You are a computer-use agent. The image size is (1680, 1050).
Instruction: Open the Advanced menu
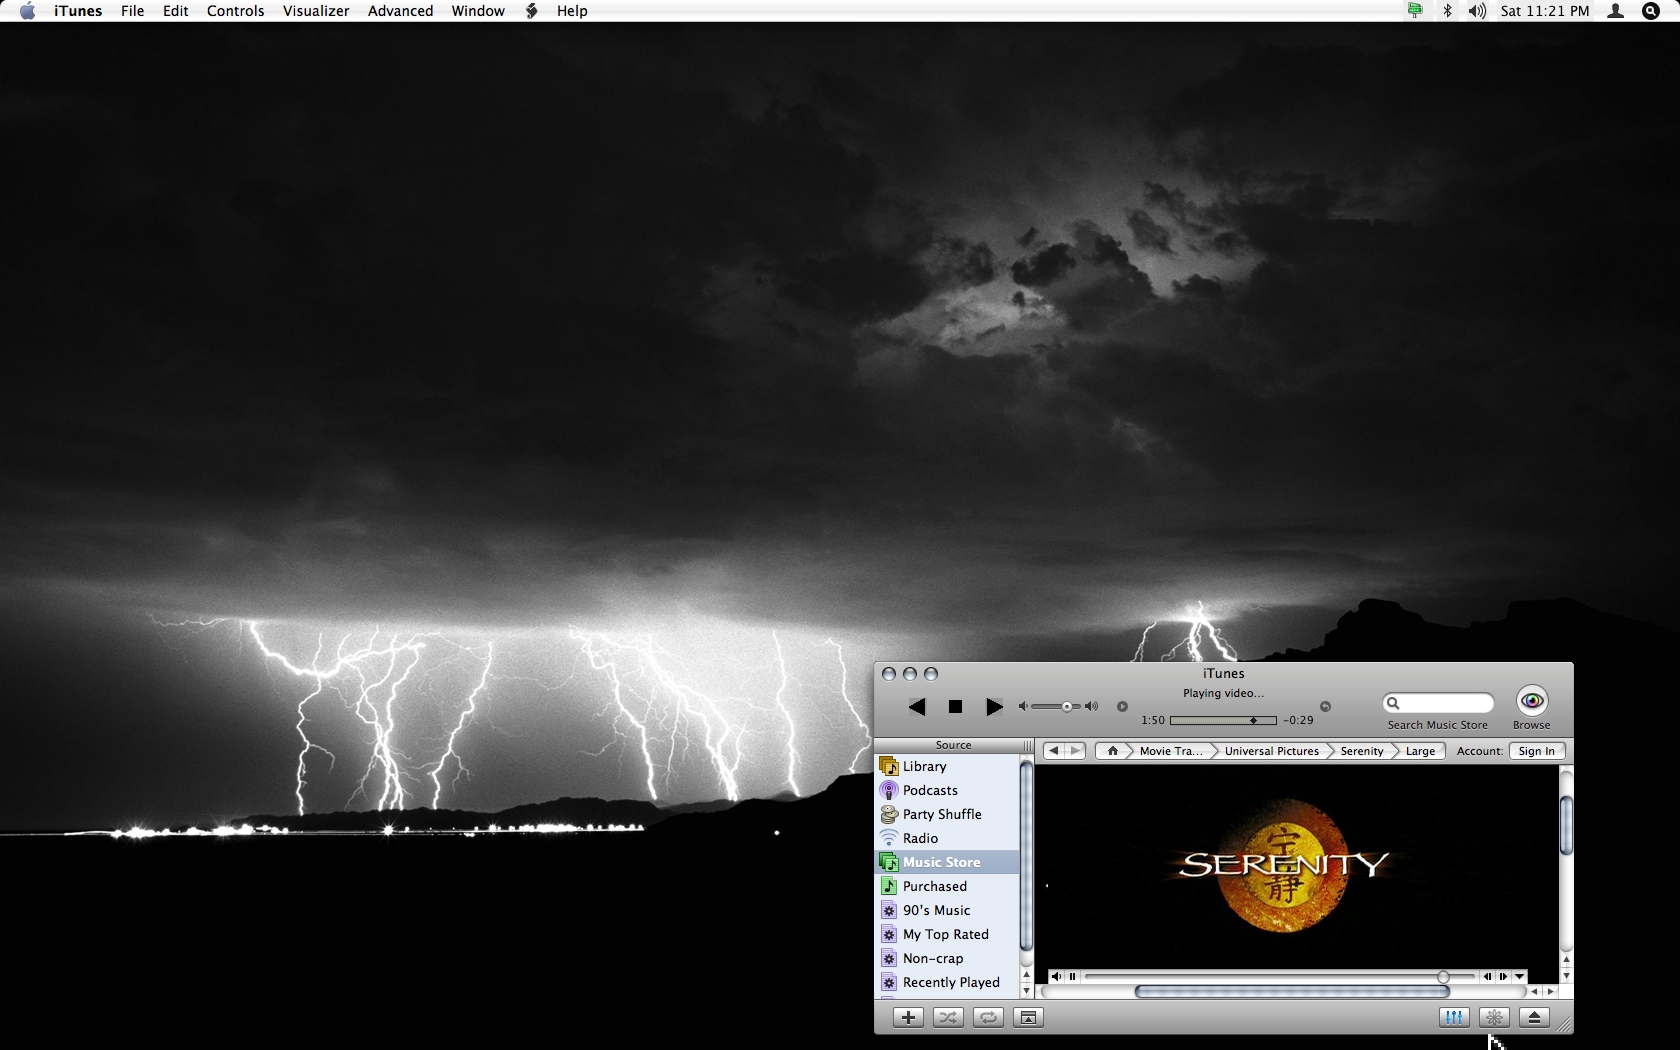point(400,11)
